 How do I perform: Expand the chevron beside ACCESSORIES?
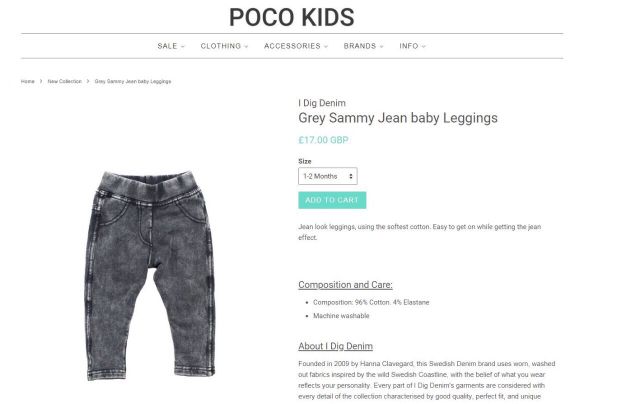tap(326, 46)
